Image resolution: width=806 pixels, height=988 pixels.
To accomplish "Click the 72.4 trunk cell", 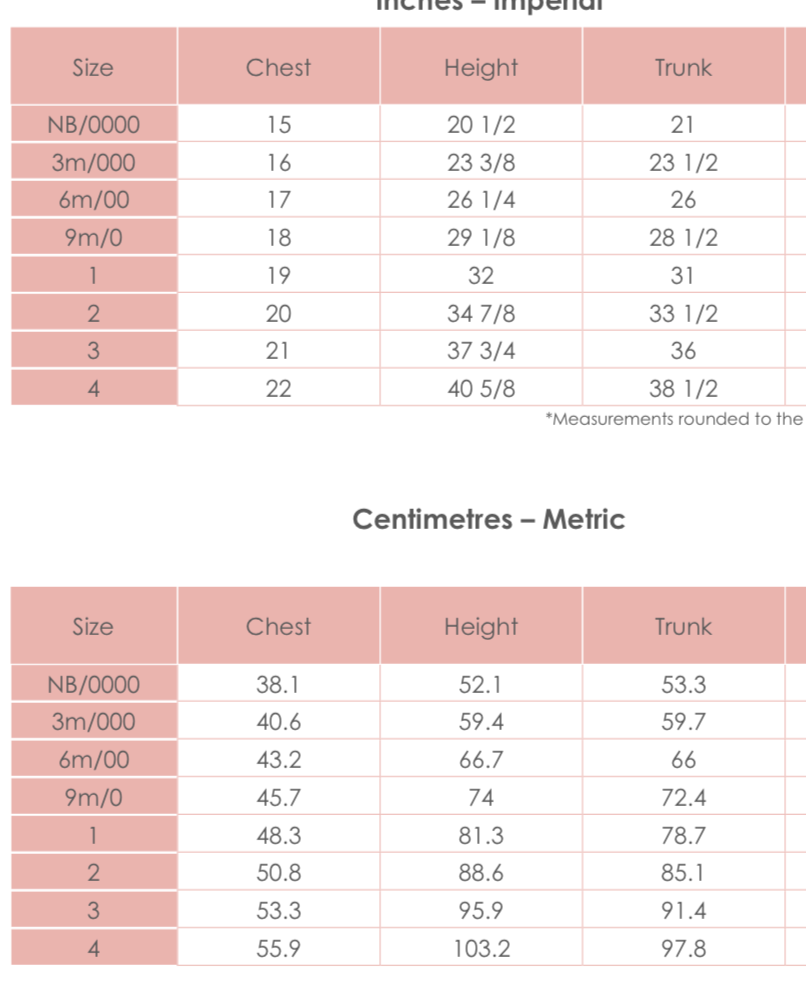I will (683, 797).
